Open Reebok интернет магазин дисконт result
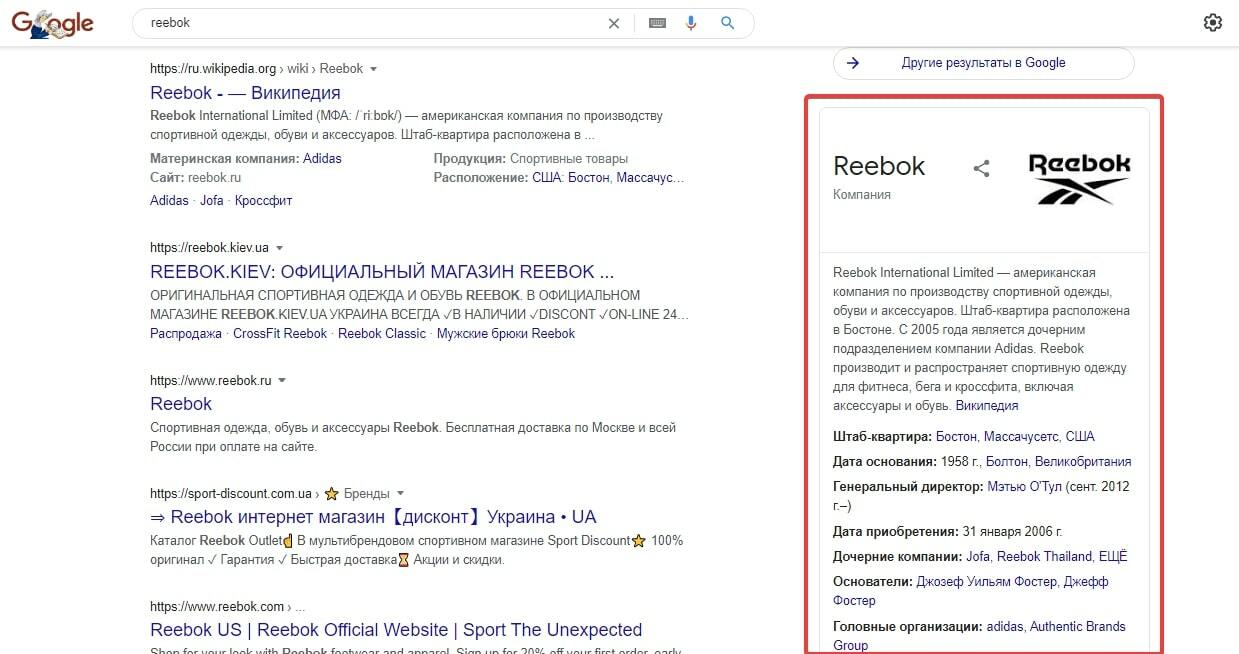Screen dimensions: 1239x654 373,517
